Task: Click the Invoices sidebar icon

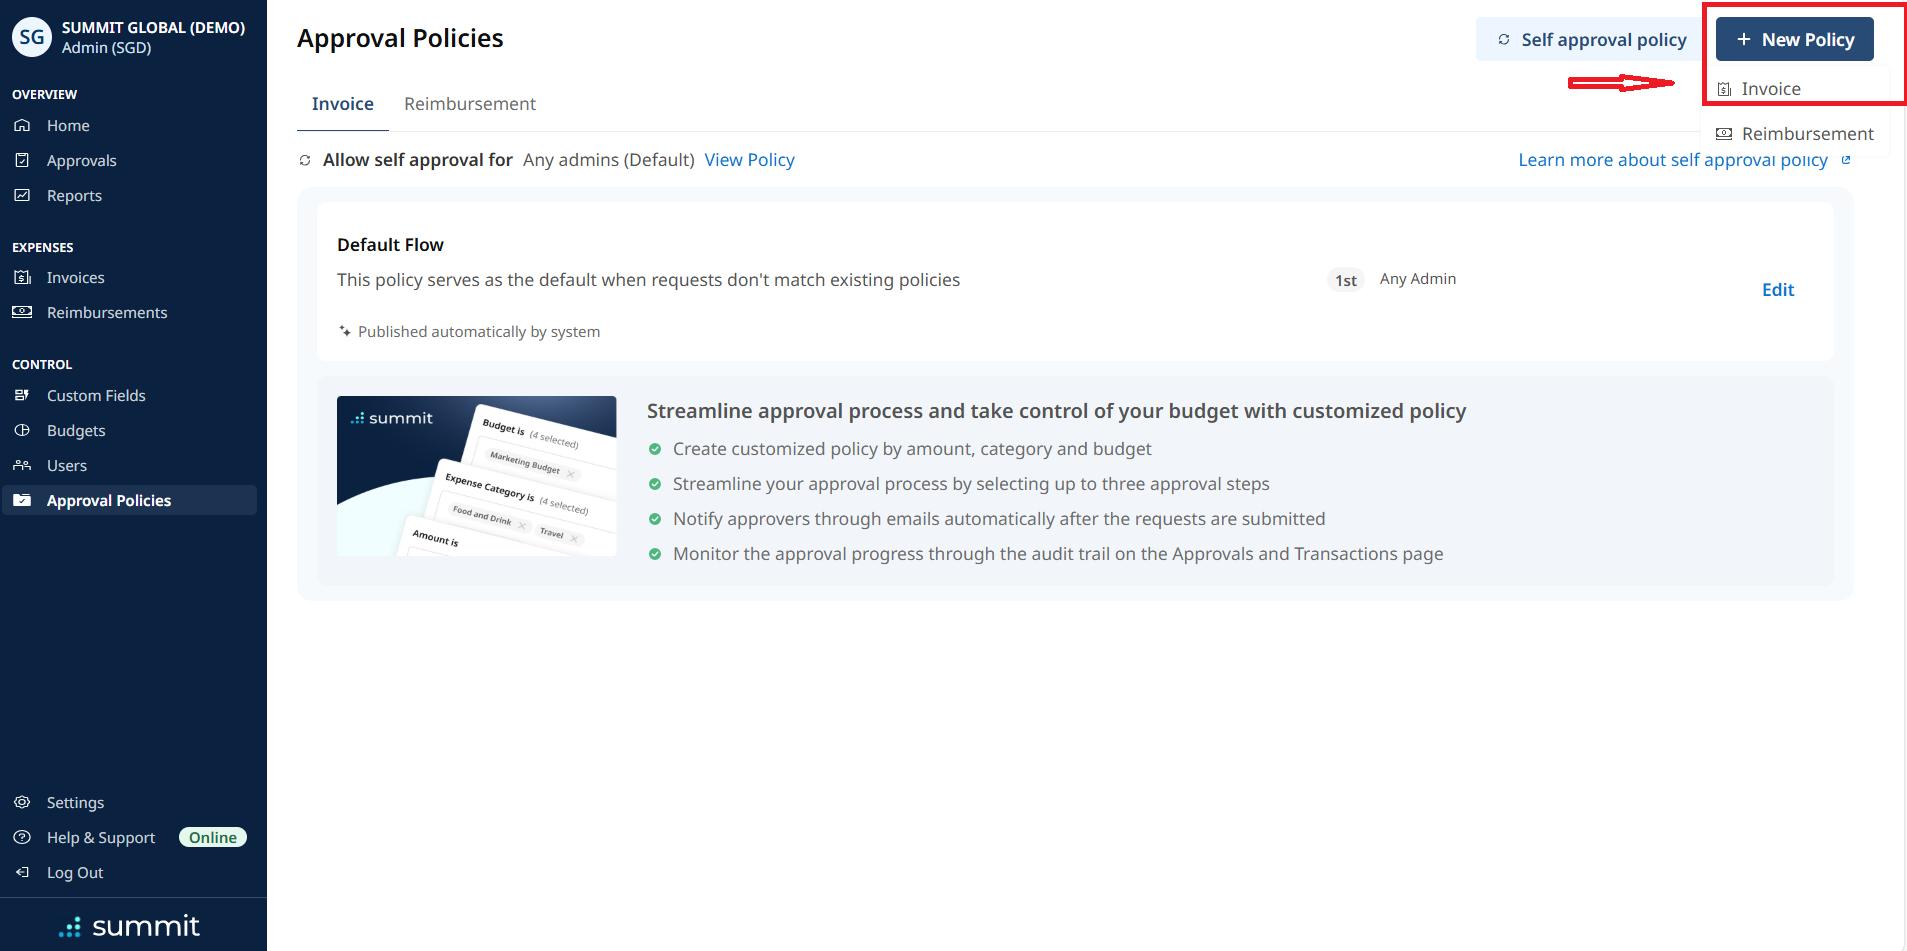Action: tap(22, 277)
